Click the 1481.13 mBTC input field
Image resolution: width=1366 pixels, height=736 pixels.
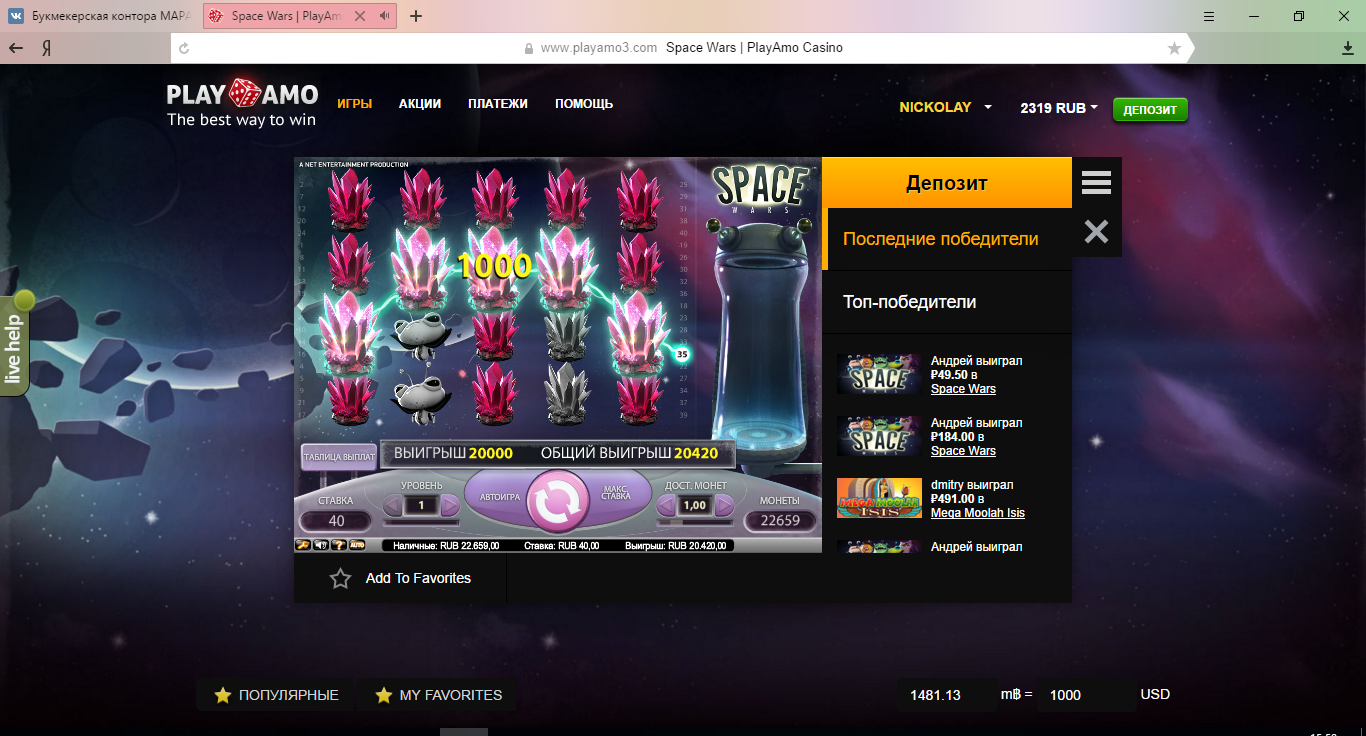(x=947, y=695)
